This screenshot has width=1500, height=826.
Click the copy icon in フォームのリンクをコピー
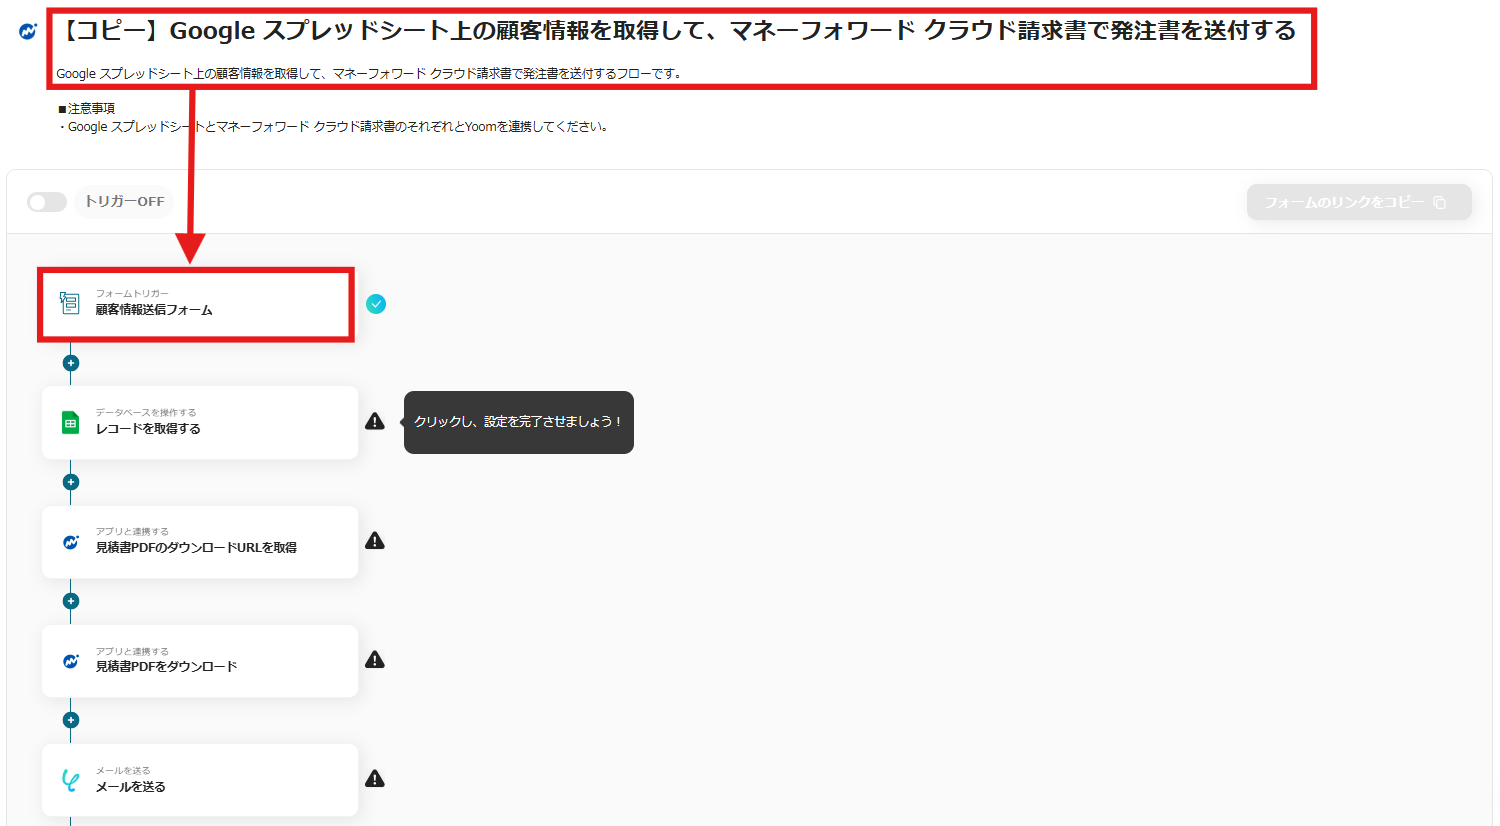[1440, 202]
